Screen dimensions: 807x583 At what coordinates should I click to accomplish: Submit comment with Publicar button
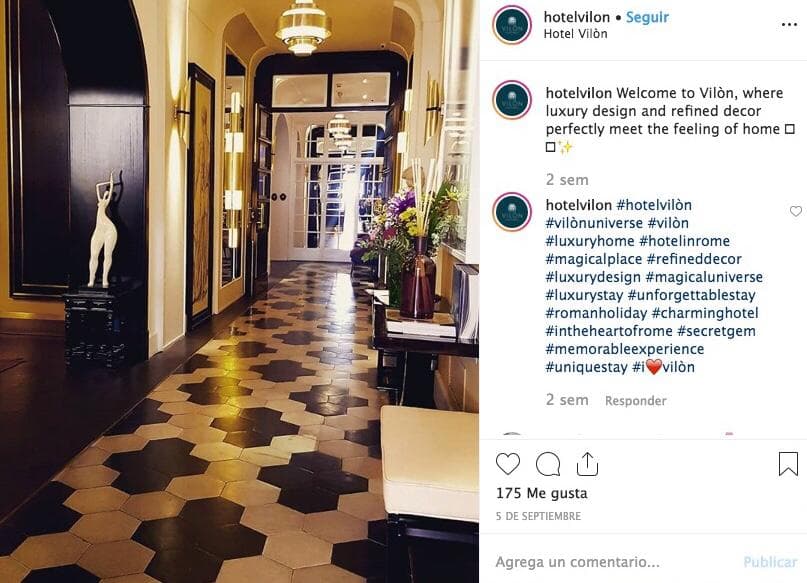770,562
